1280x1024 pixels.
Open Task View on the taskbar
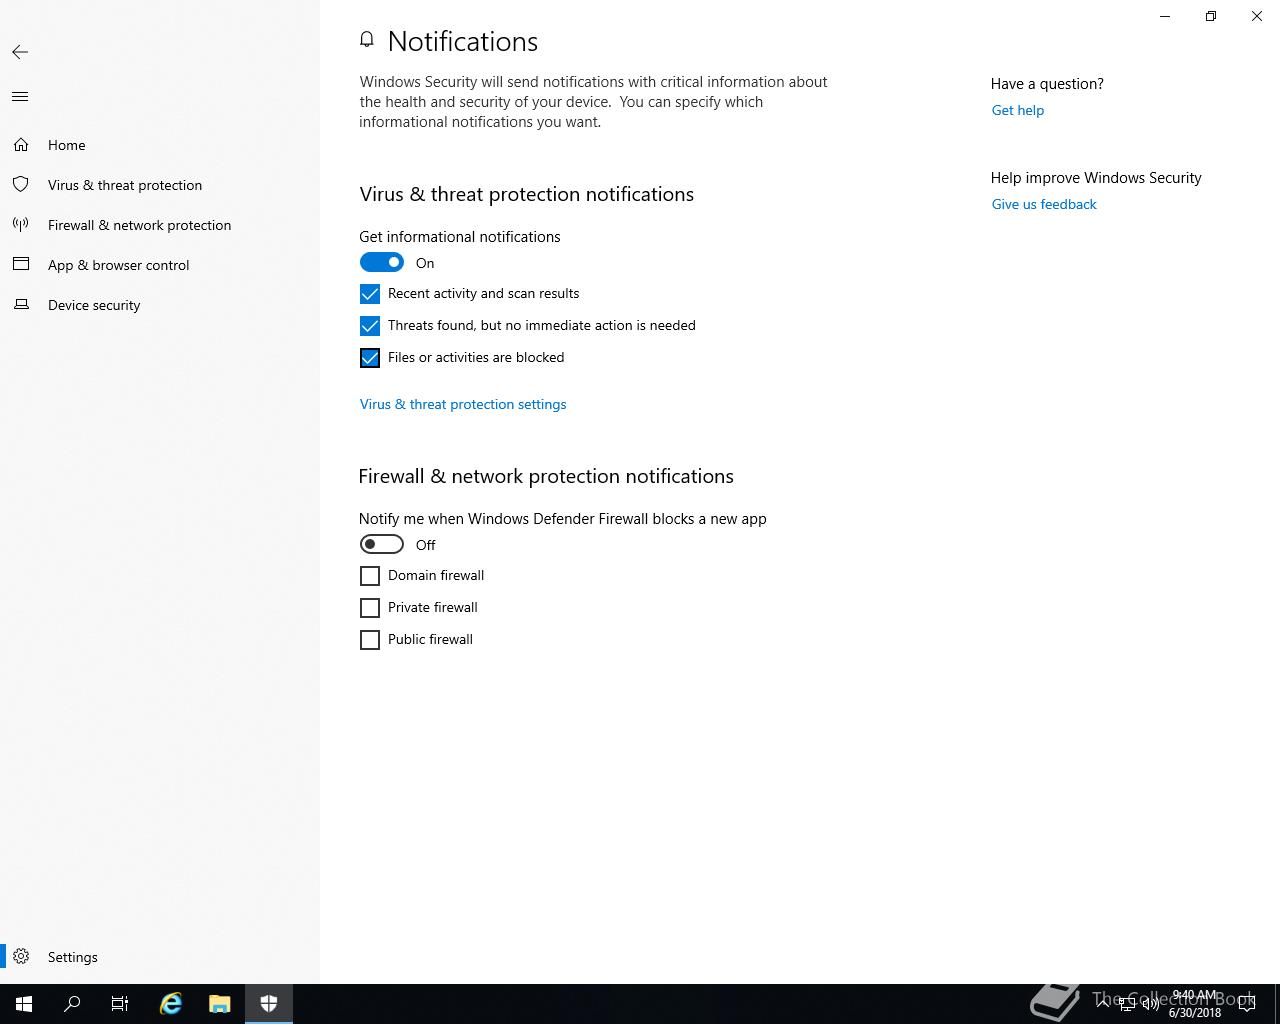tap(120, 1004)
